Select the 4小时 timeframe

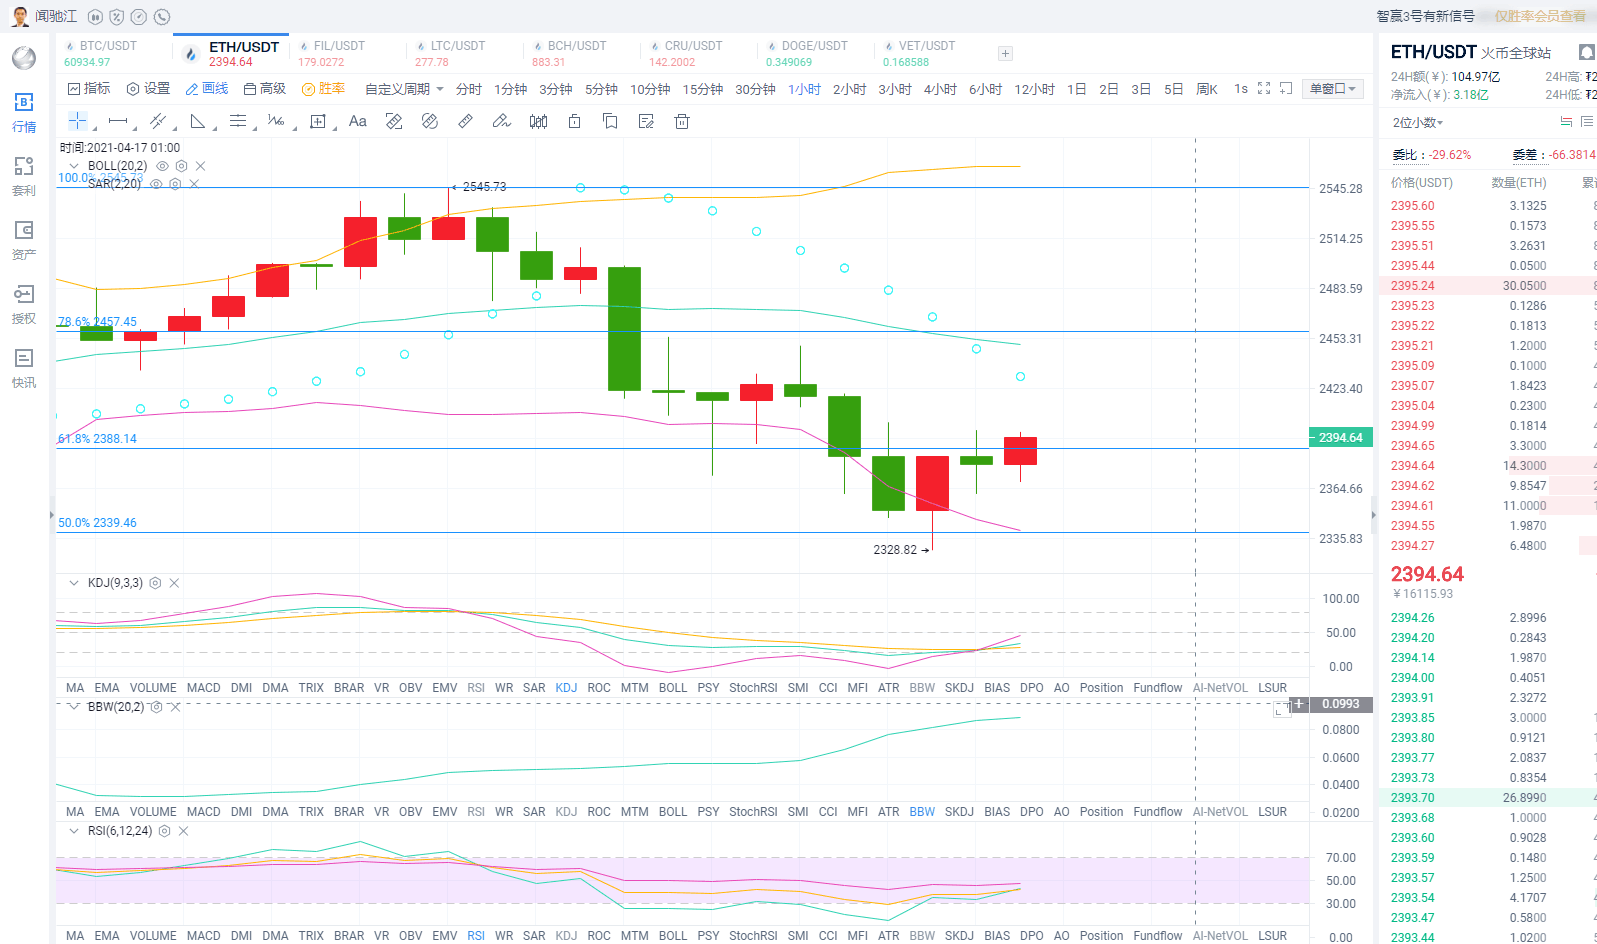pyautogui.click(x=940, y=89)
